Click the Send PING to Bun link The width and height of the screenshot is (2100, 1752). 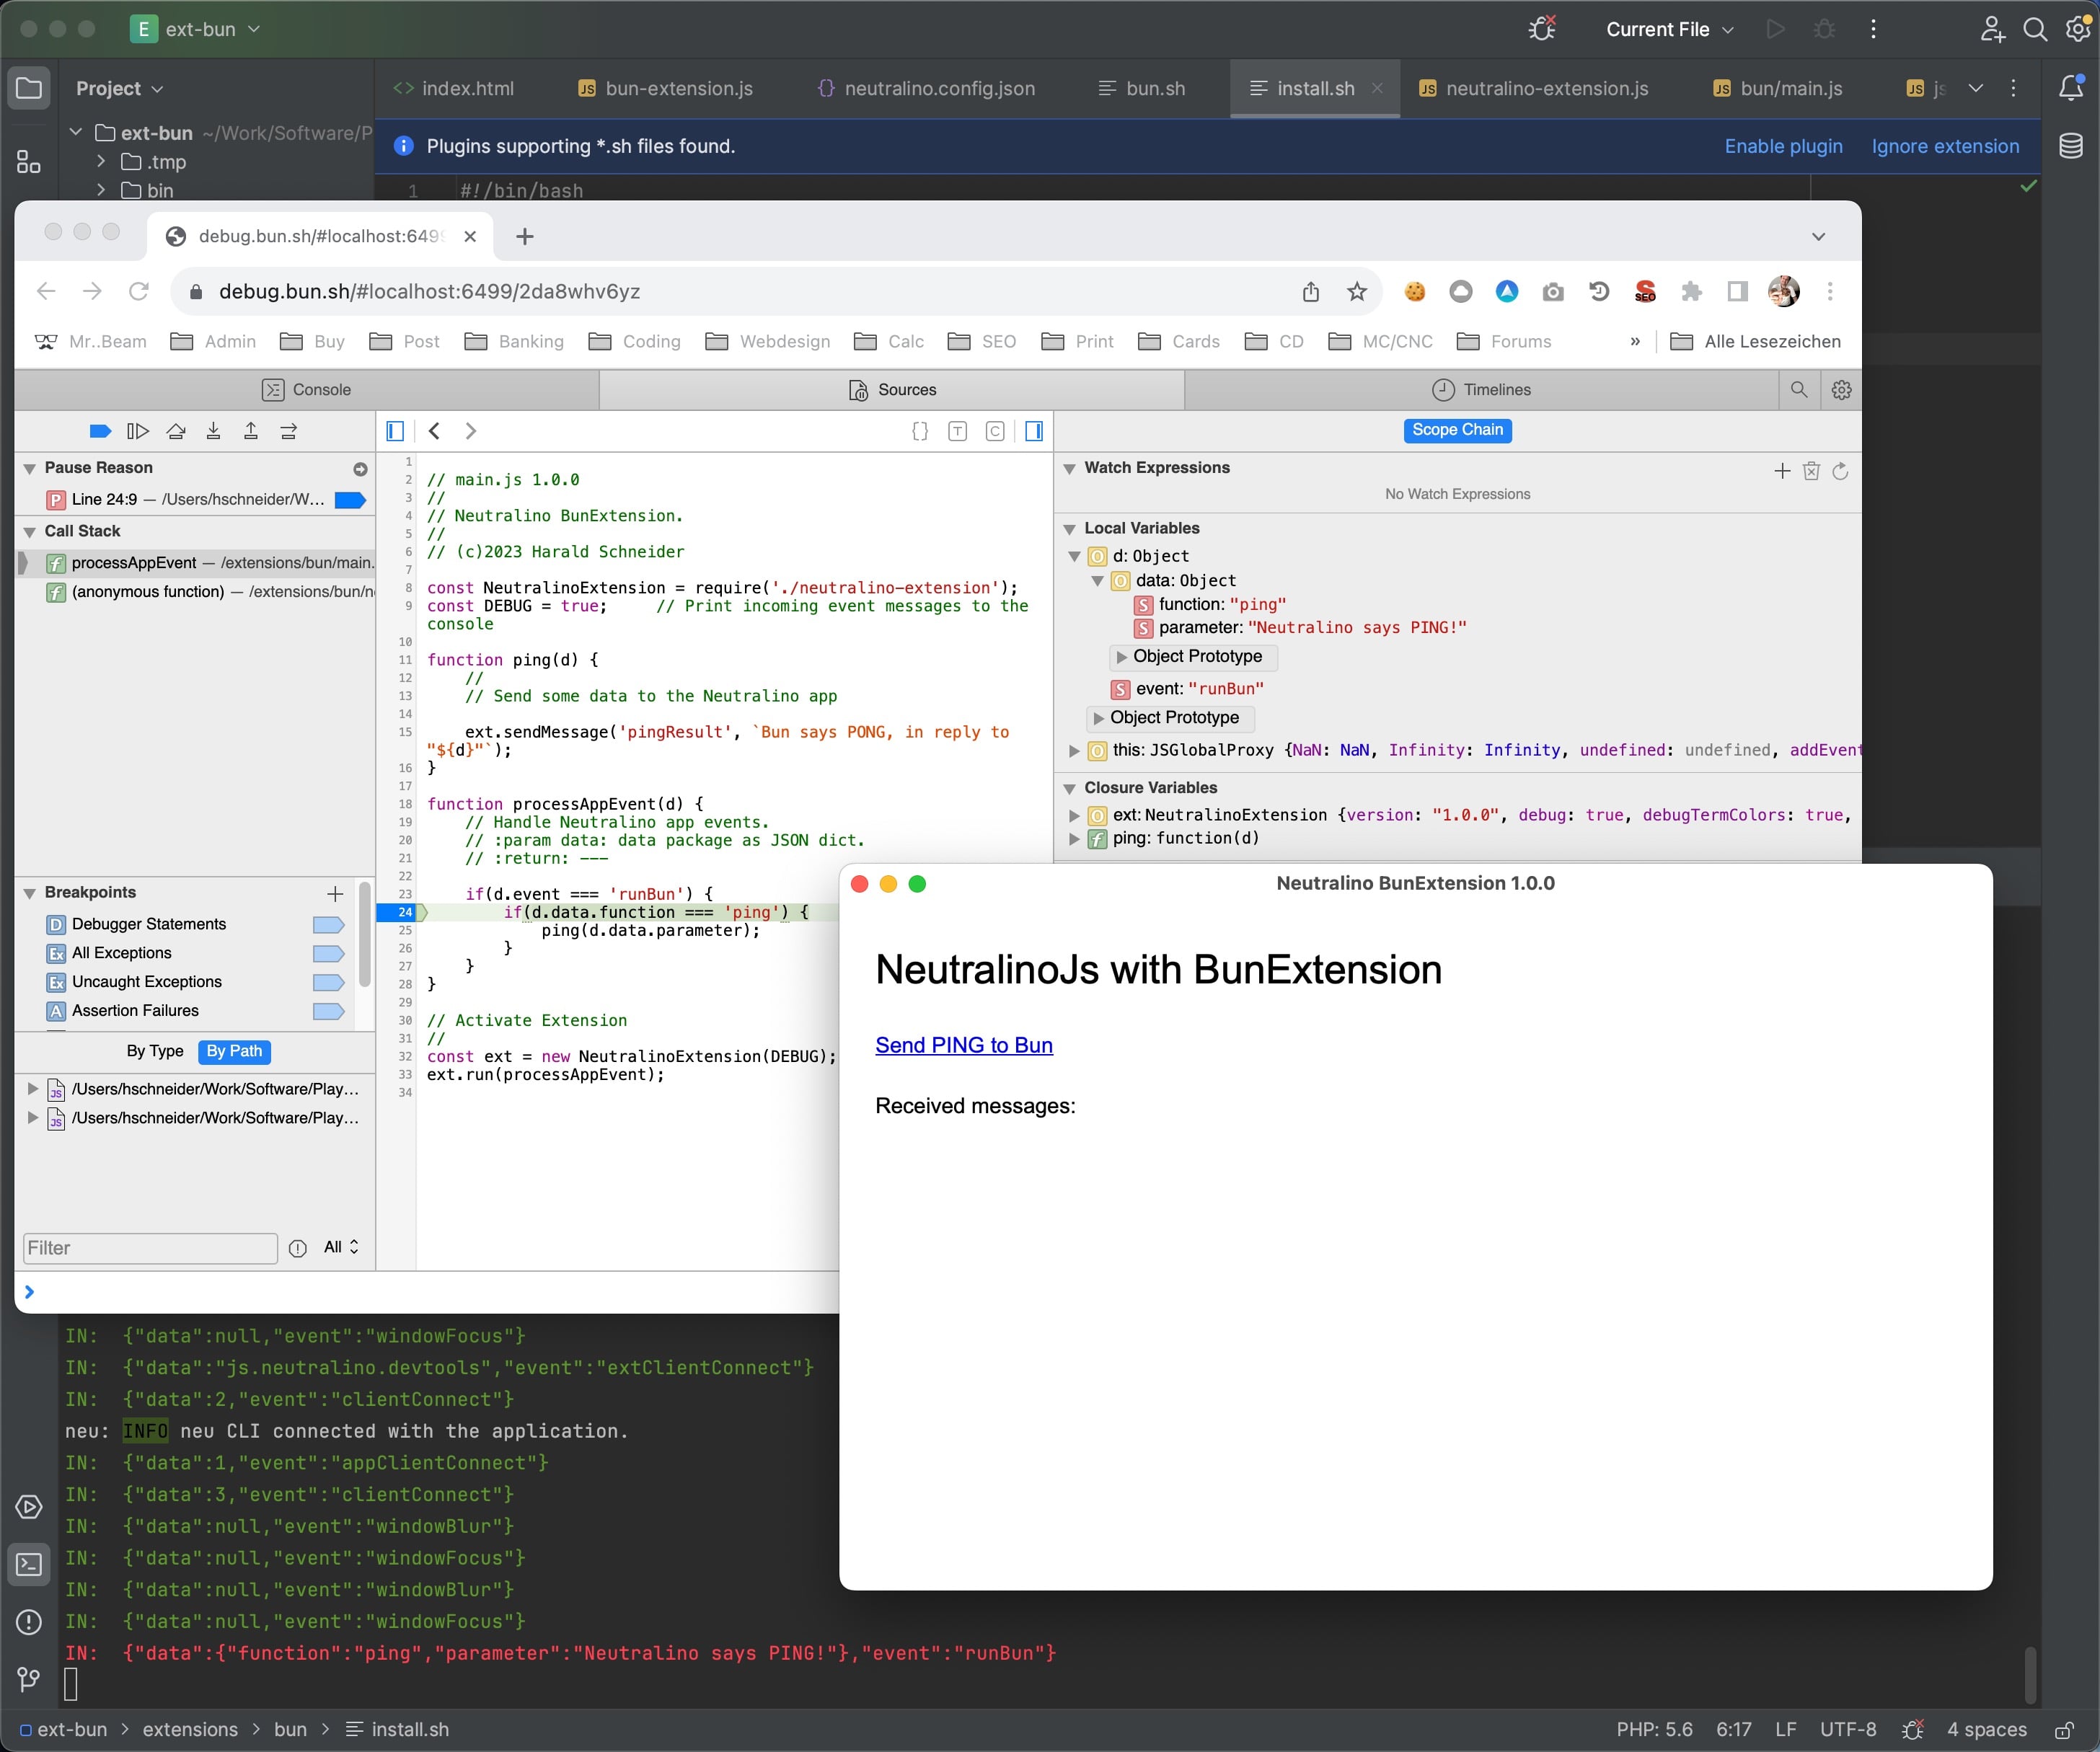(x=964, y=1045)
